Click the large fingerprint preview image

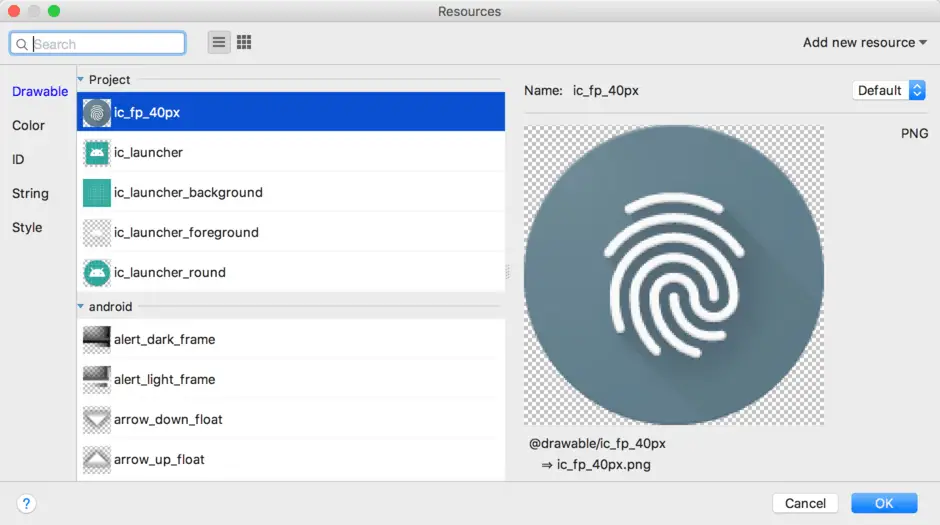click(x=673, y=275)
